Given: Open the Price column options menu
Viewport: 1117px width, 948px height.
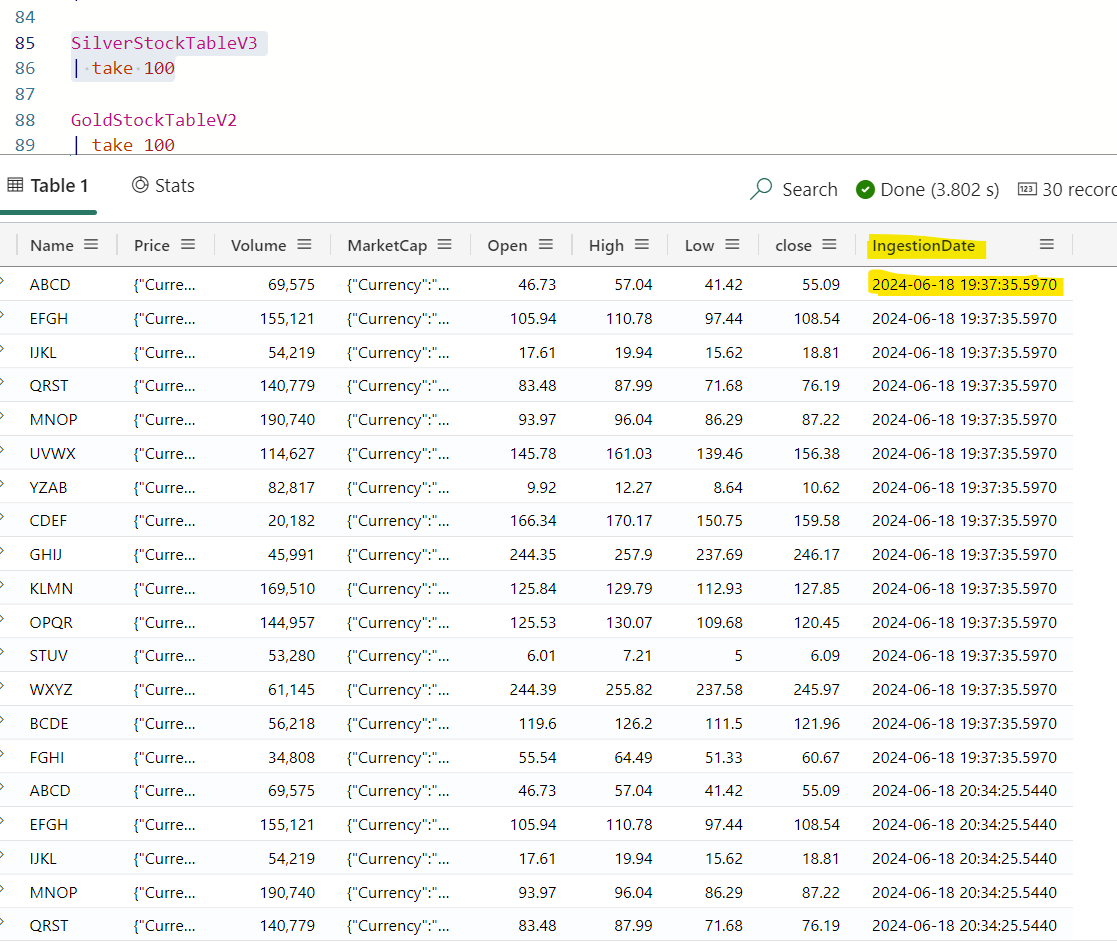Looking at the screenshot, I should click(190, 245).
